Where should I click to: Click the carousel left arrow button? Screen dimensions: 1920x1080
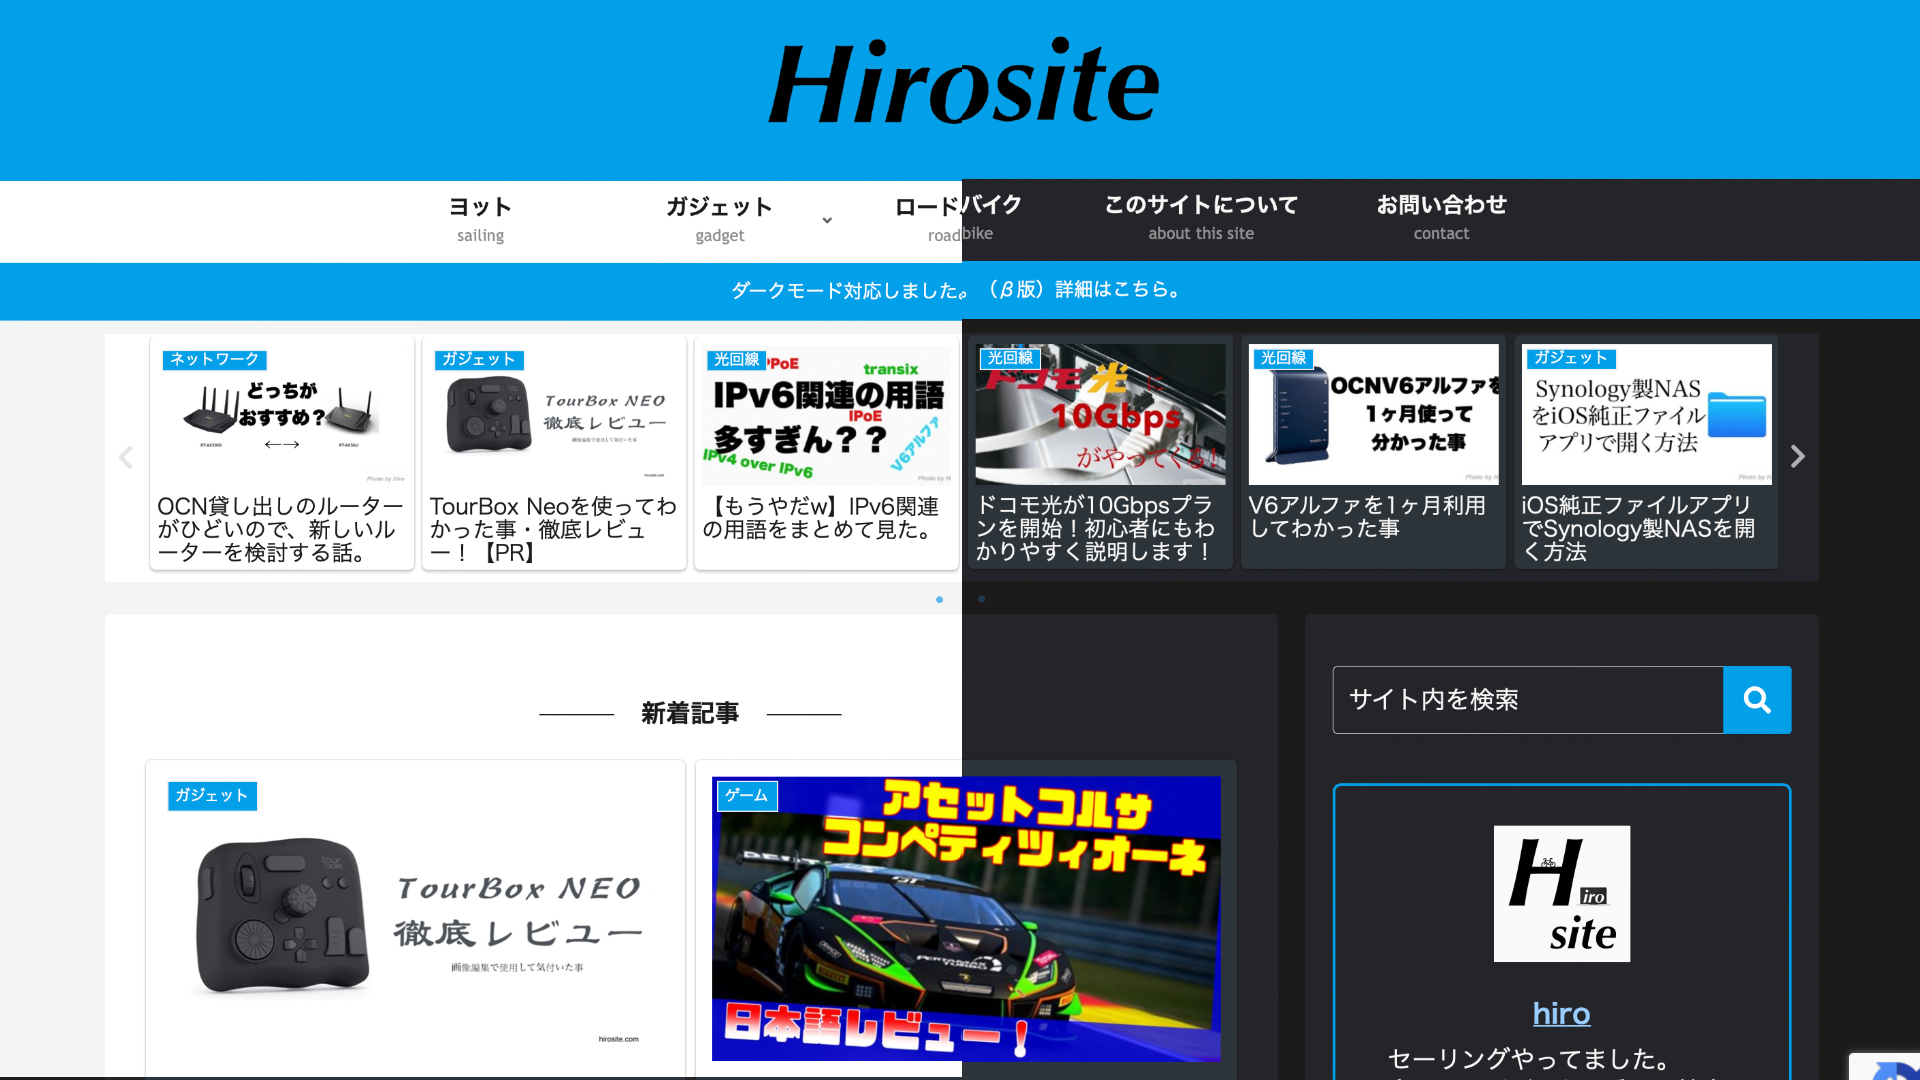[125, 456]
